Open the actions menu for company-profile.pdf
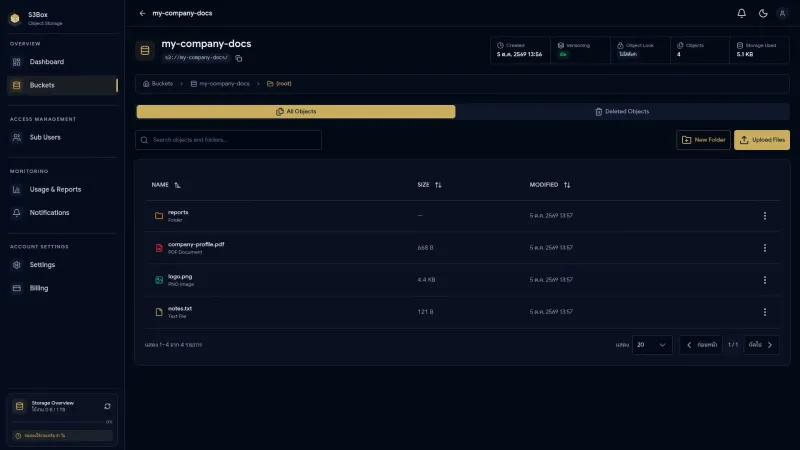 [765, 248]
